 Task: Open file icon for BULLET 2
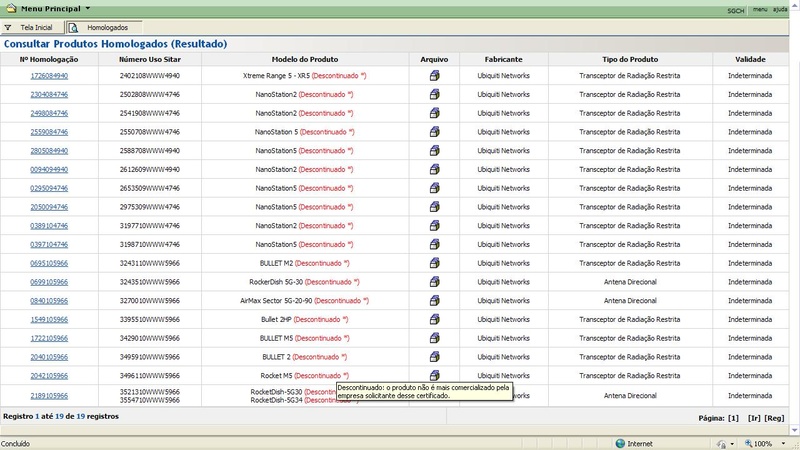coord(434,357)
